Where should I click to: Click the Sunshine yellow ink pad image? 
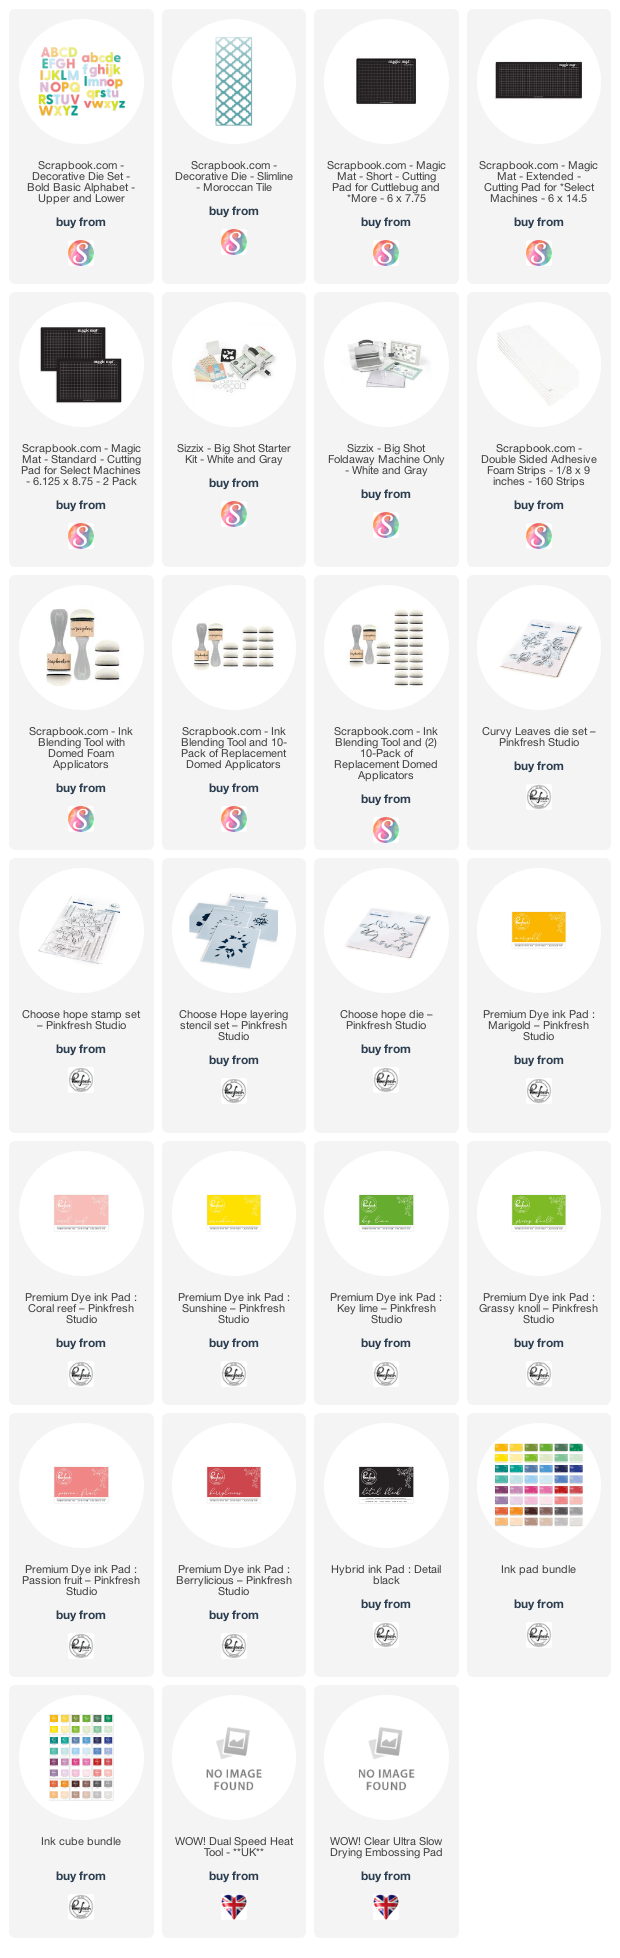coord(234,1210)
